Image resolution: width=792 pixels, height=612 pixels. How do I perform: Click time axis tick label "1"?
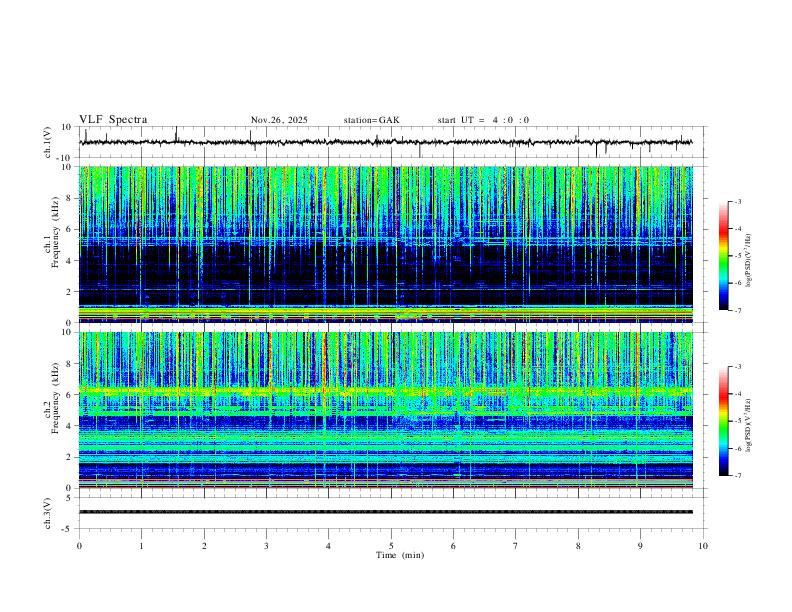pos(141,546)
